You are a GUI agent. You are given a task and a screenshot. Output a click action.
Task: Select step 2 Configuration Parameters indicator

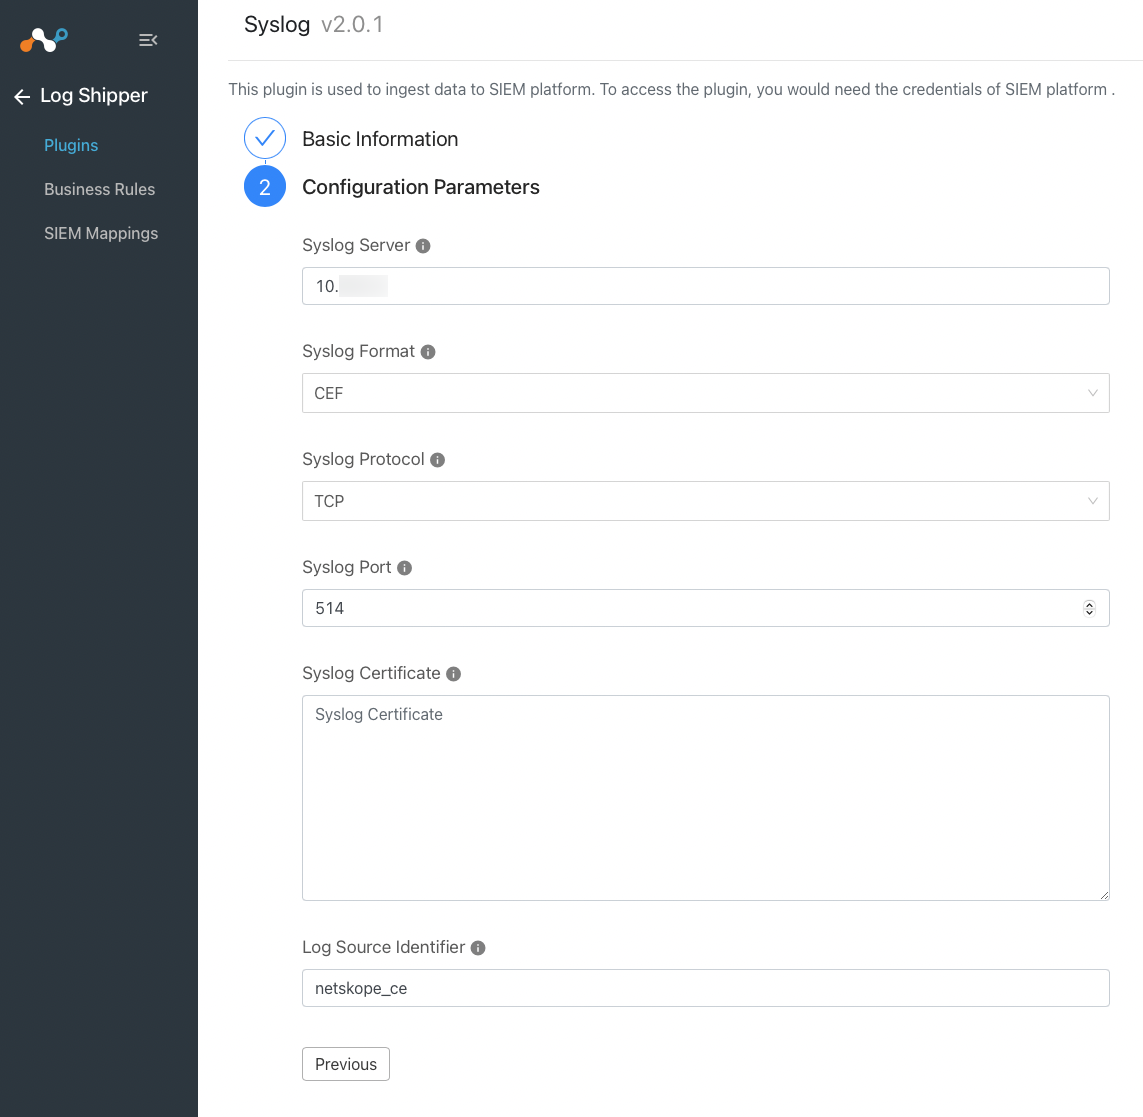[264, 186]
